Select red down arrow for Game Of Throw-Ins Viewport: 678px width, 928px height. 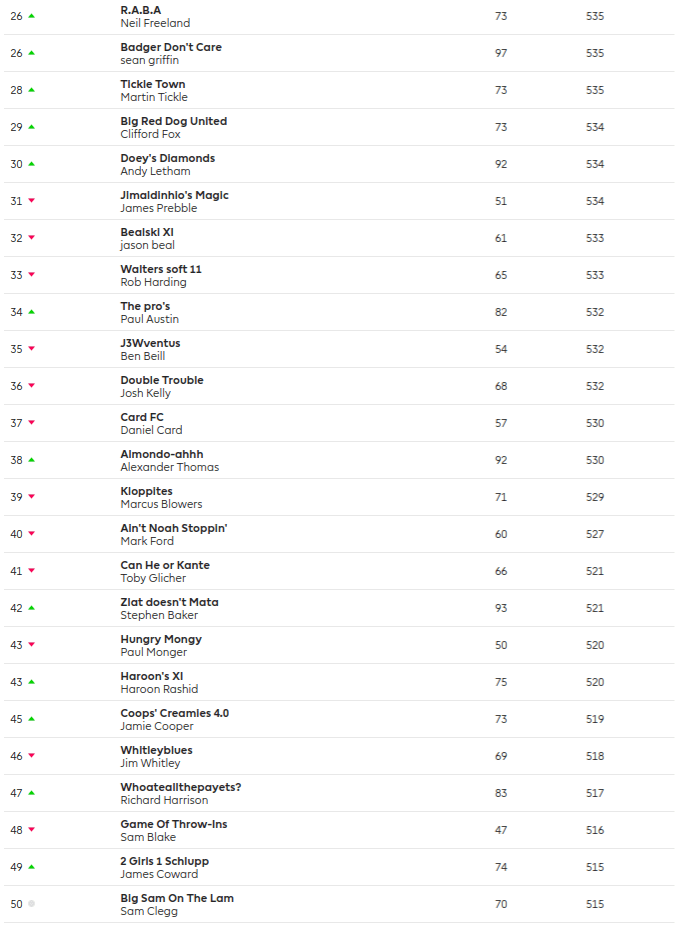32,830
